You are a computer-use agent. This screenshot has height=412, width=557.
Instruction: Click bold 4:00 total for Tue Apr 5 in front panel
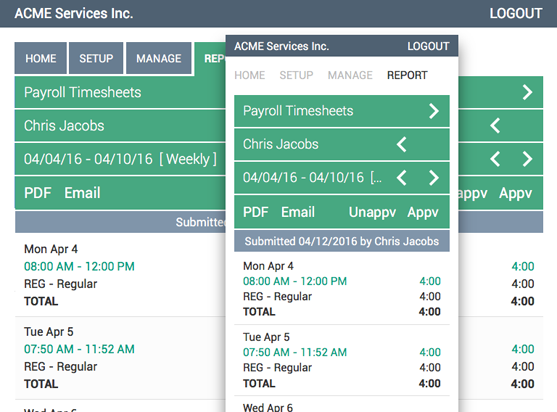tap(429, 384)
